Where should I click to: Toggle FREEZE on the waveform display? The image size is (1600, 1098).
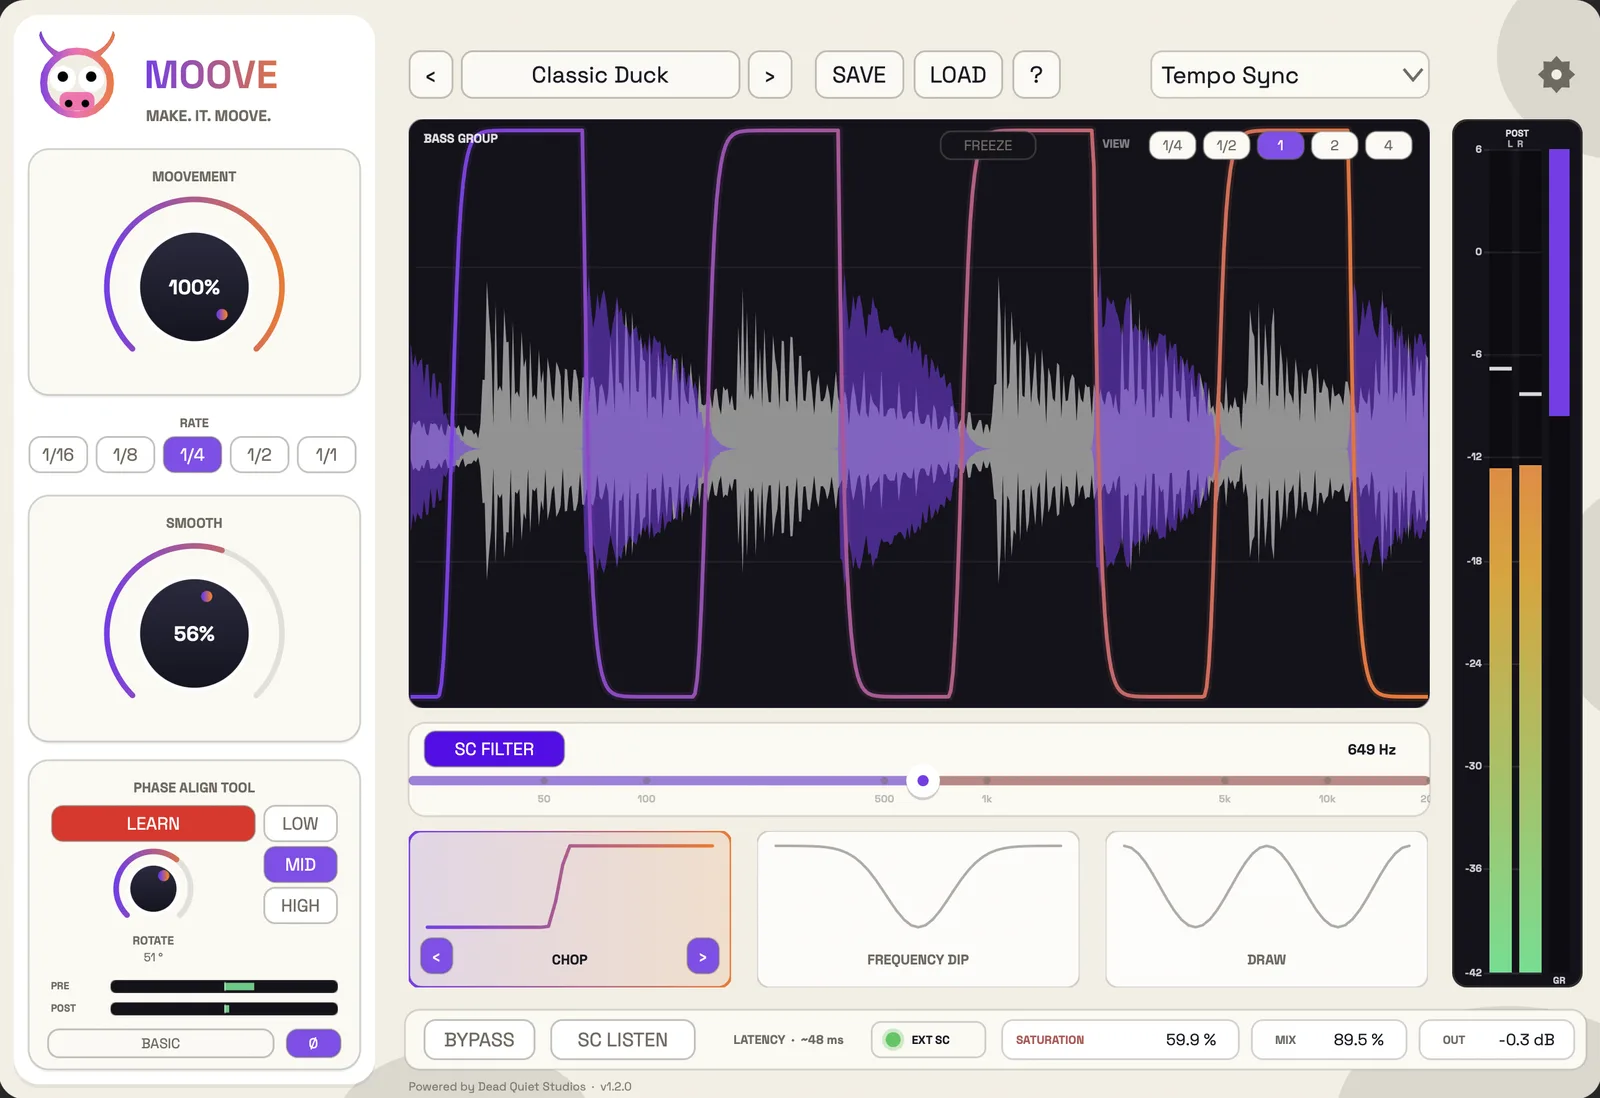[x=988, y=145]
